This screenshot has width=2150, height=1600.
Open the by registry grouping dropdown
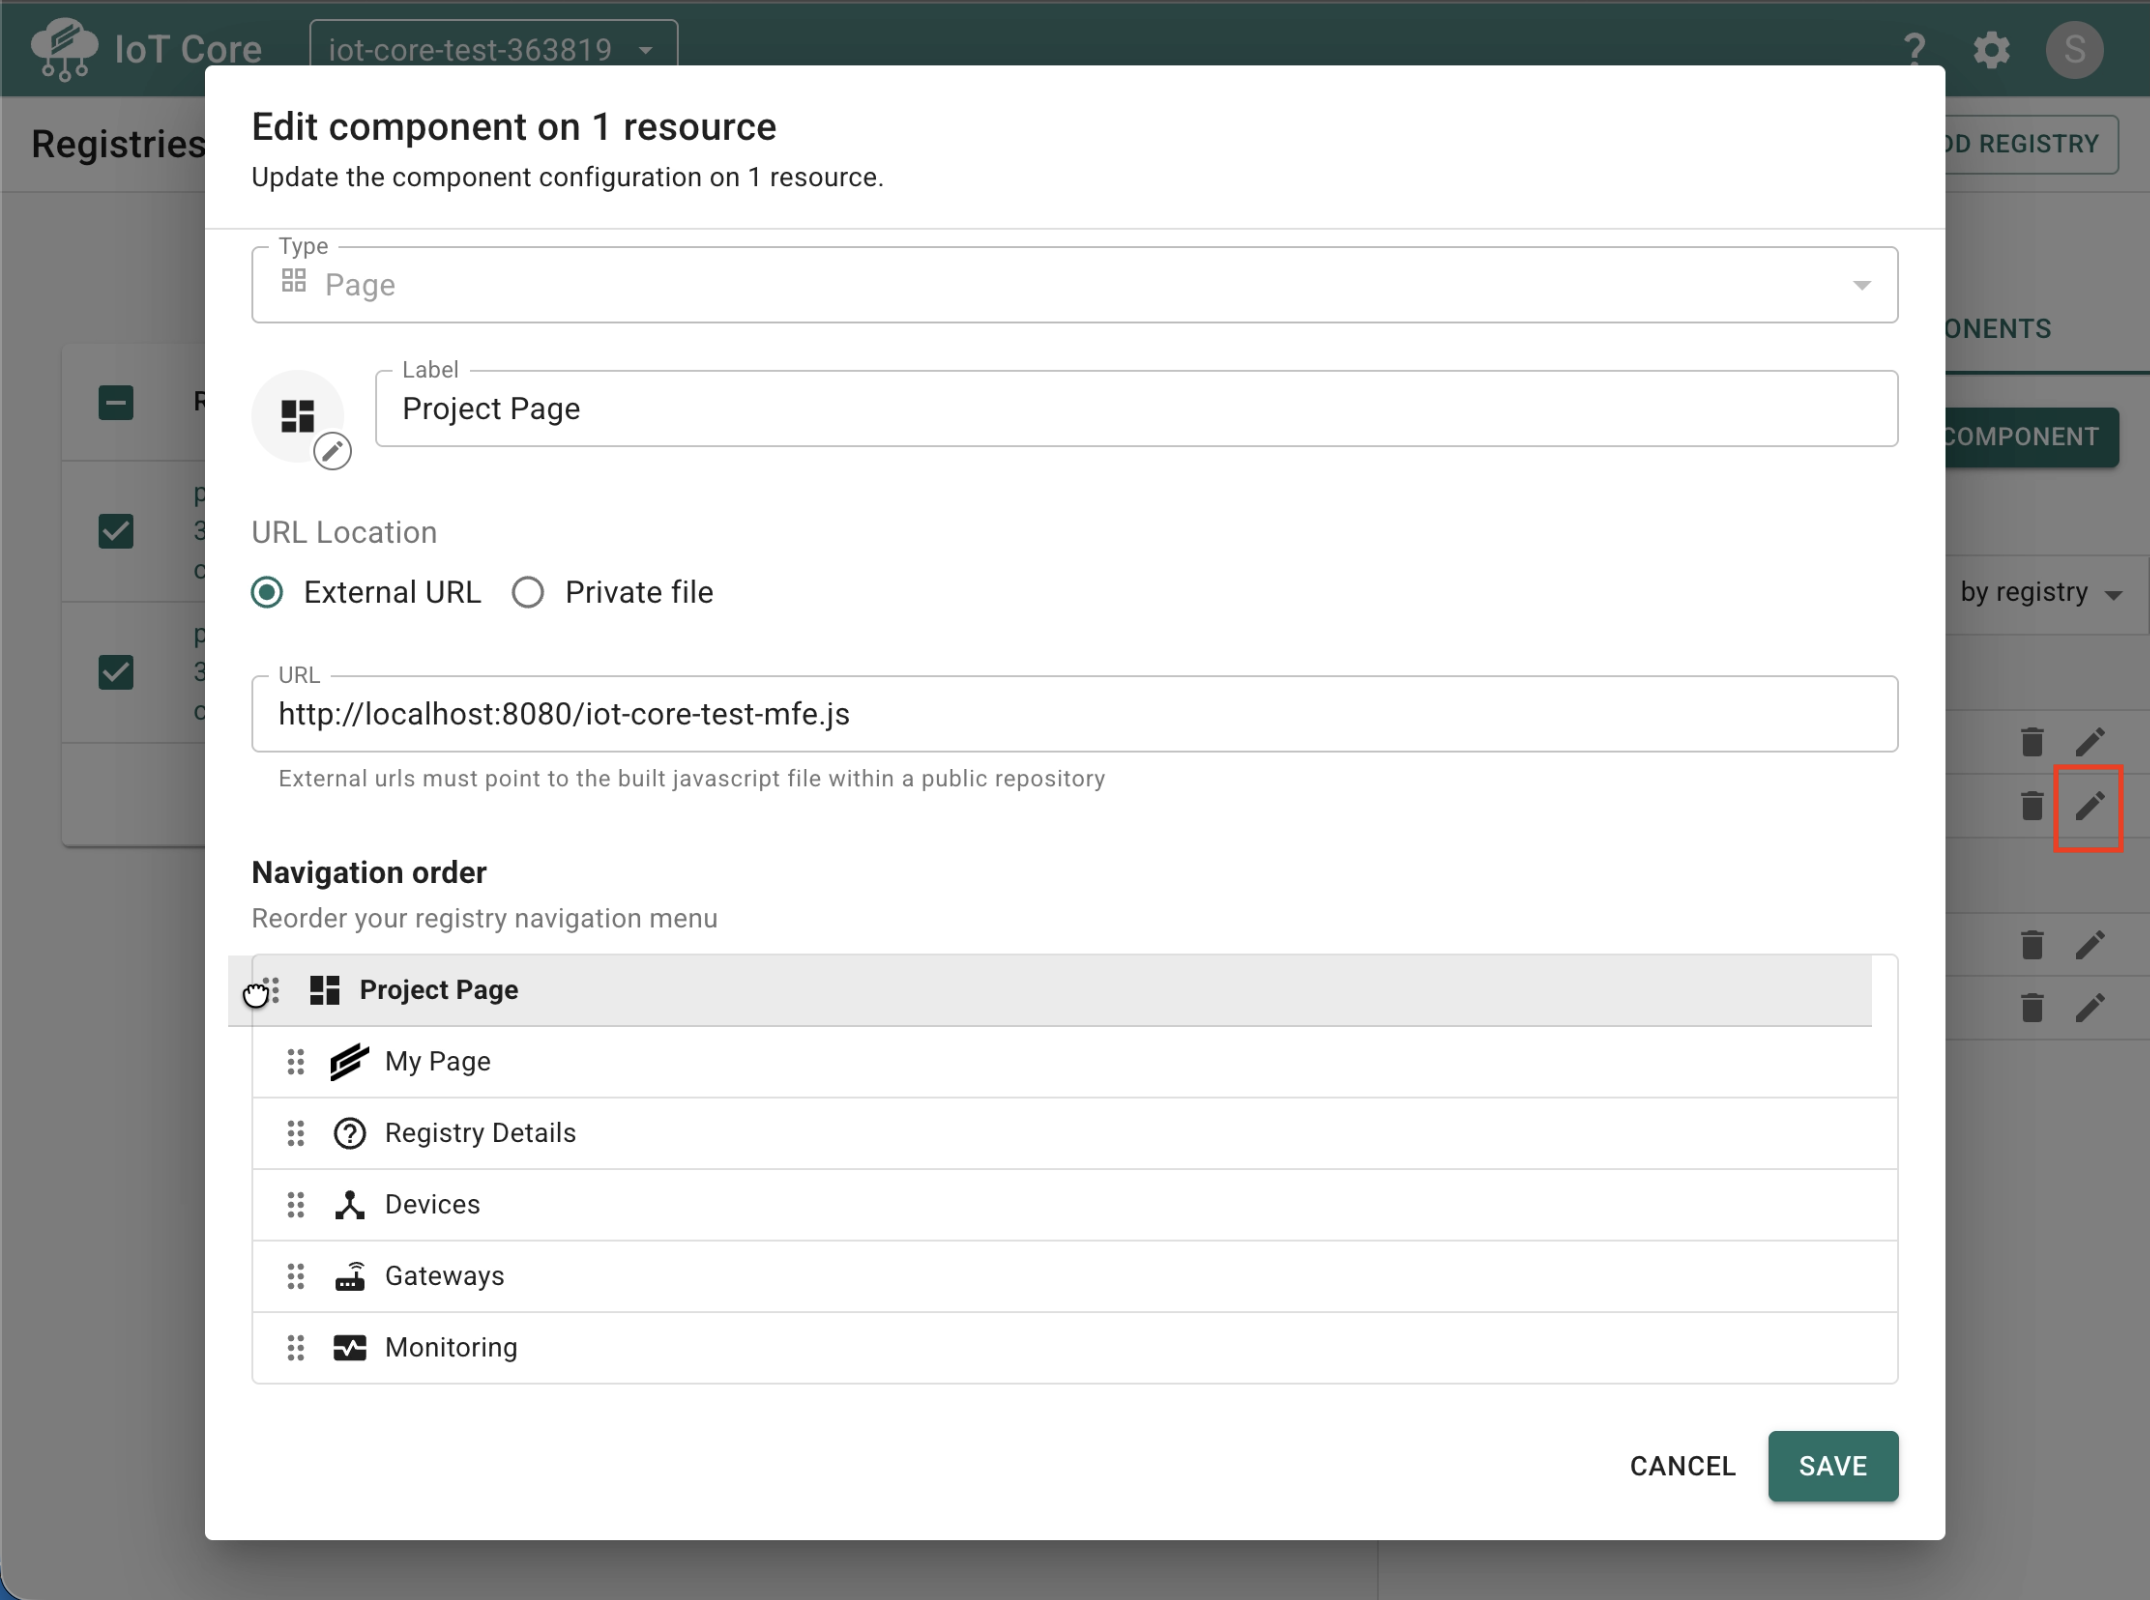[x=2040, y=592]
